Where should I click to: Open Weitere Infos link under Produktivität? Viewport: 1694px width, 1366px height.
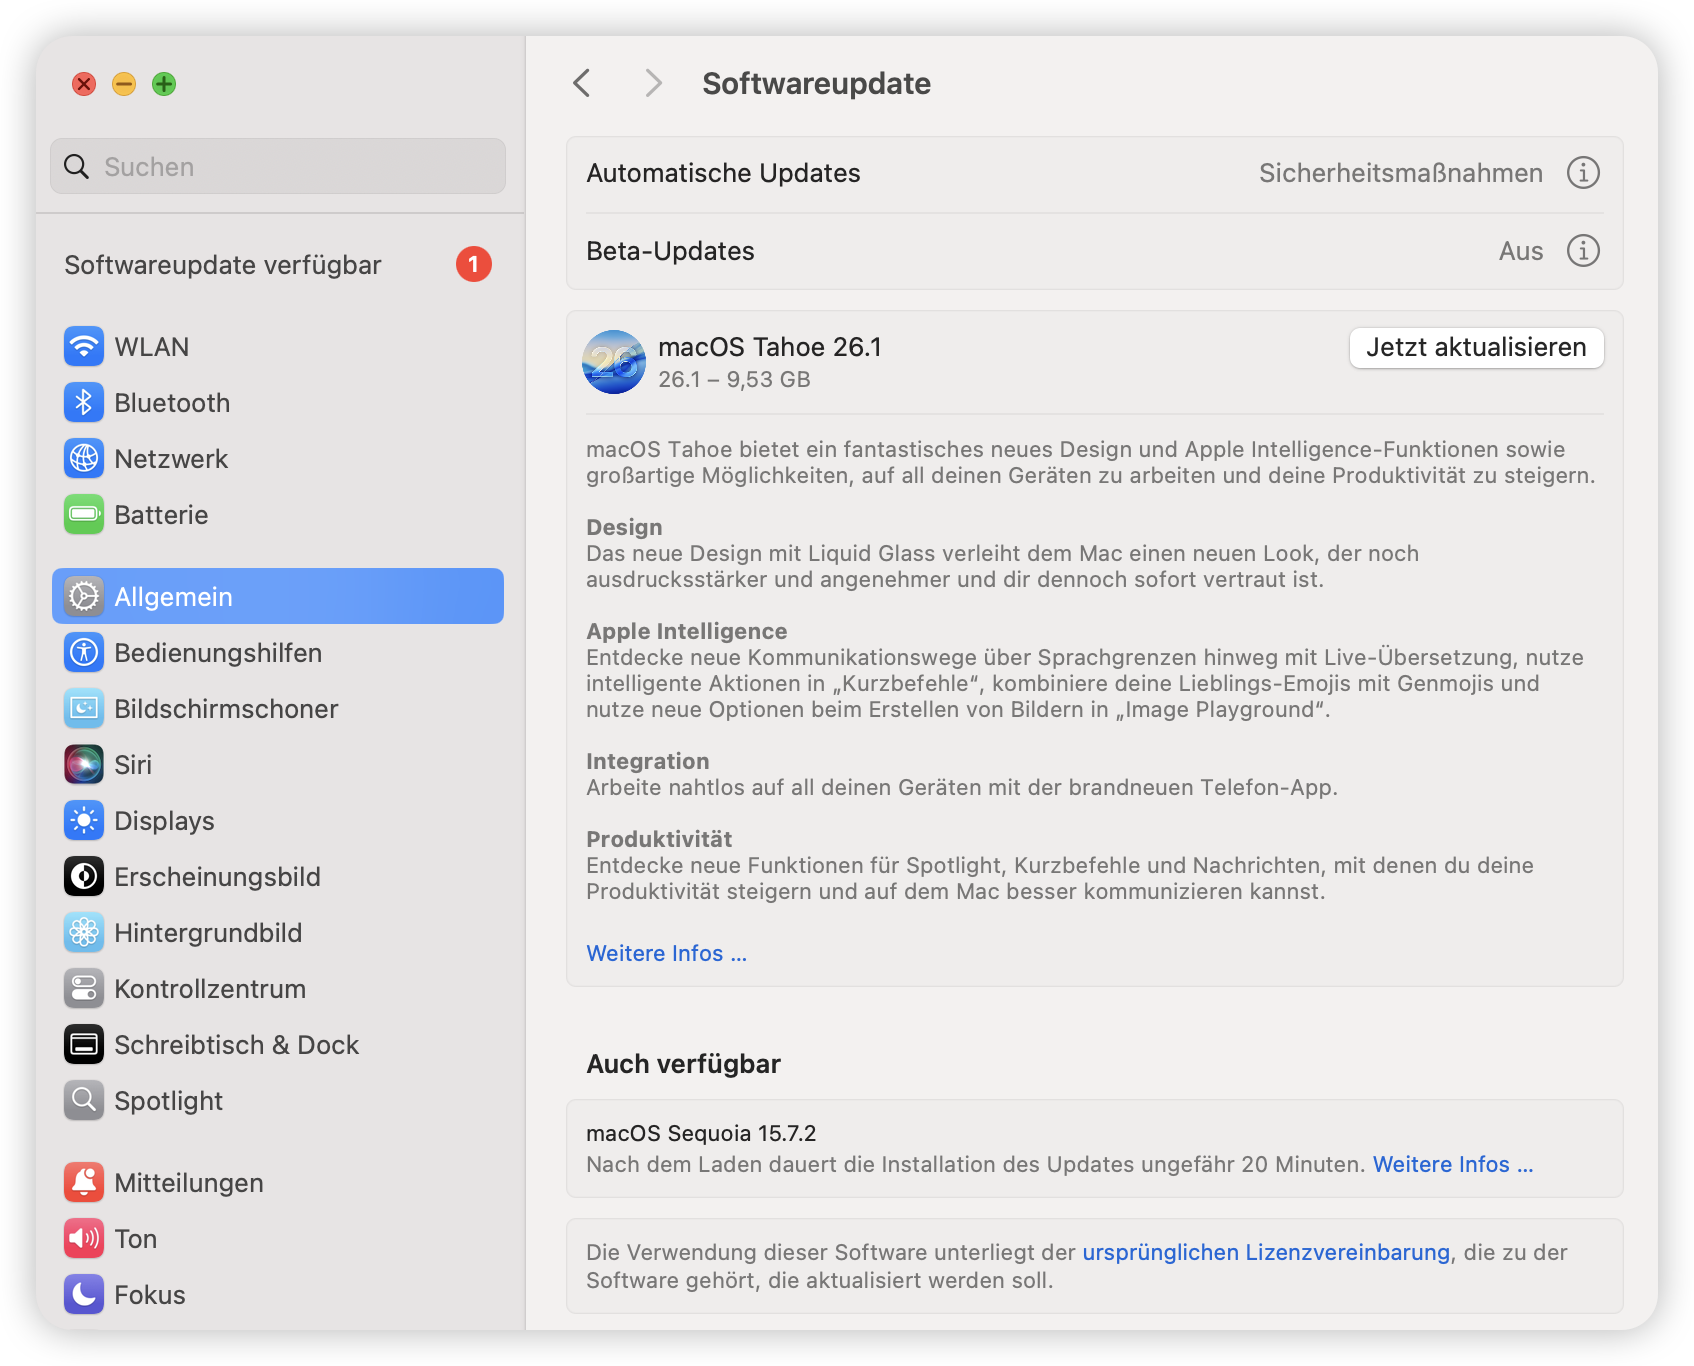(x=666, y=954)
